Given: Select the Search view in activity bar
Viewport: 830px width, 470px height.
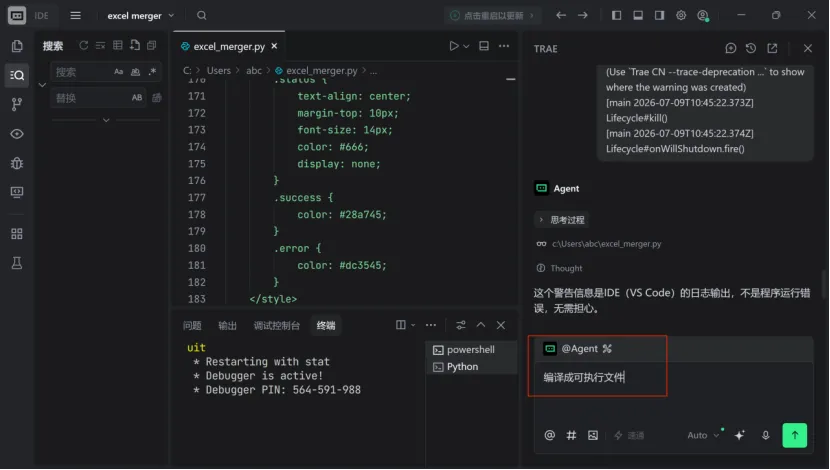Looking at the screenshot, I should click(17, 75).
